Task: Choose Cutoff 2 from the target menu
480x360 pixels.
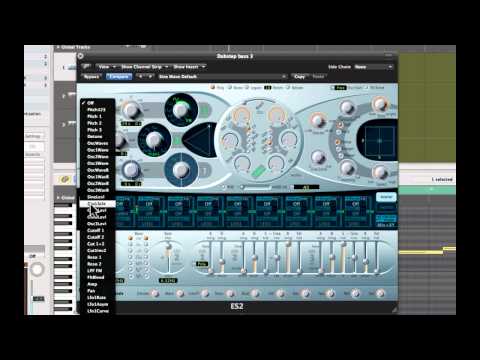Action: (97, 237)
